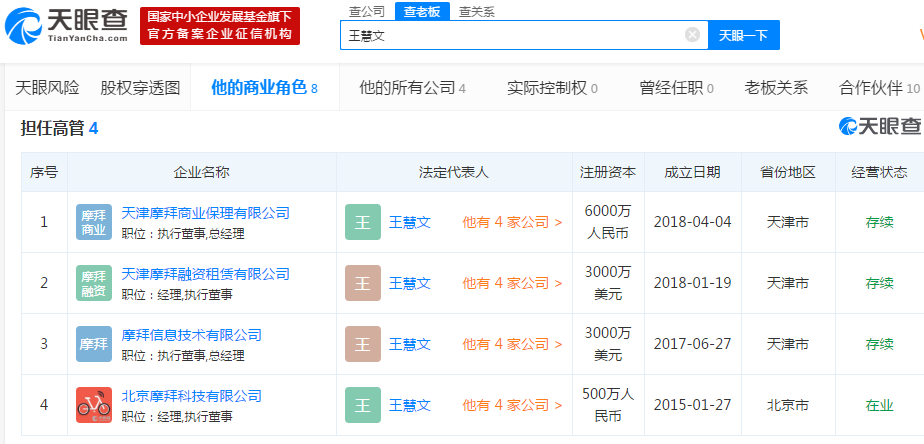This screenshot has height=444, width=924.
Task: Click the date 2015-01-27
Action: (692, 405)
